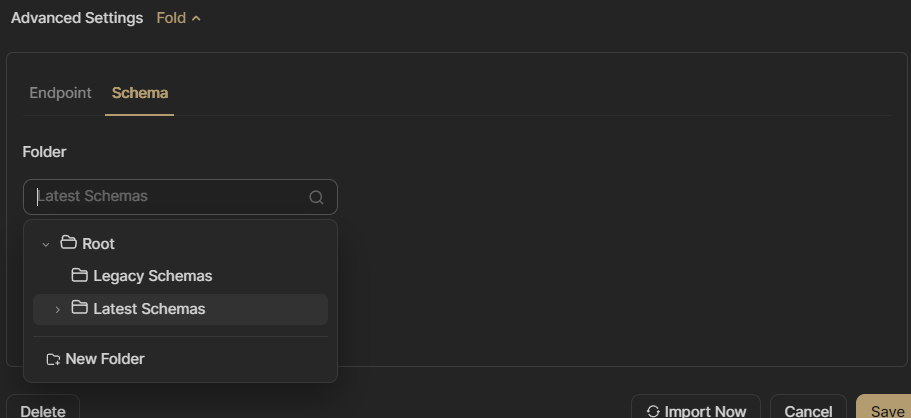This screenshot has height=418, width=911.
Task: Click the magnifier icon in the folder search
Action: [x=316, y=197]
